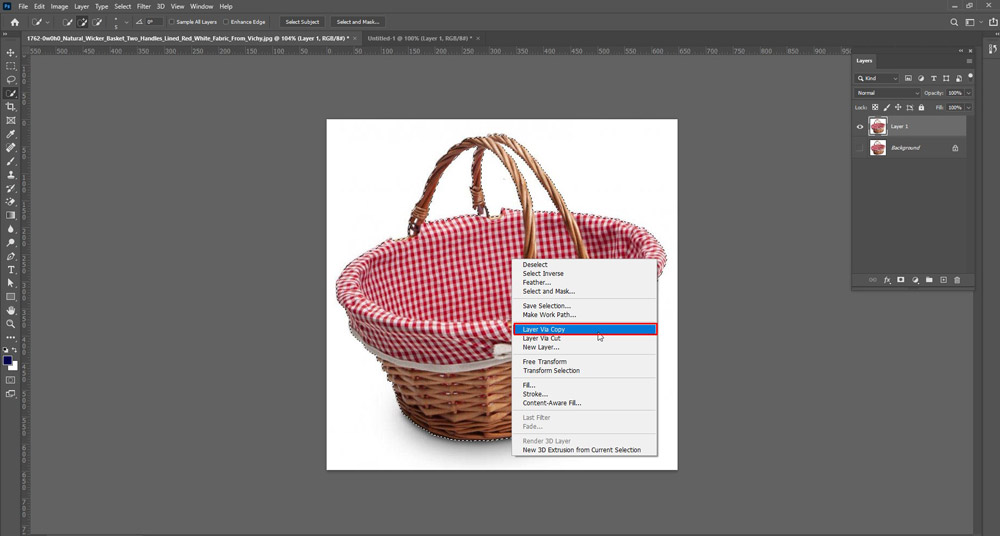Image resolution: width=1000 pixels, height=536 pixels.
Task: Select the Clone Stamp tool
Action: pyautogui.click(x=11, y=175)
